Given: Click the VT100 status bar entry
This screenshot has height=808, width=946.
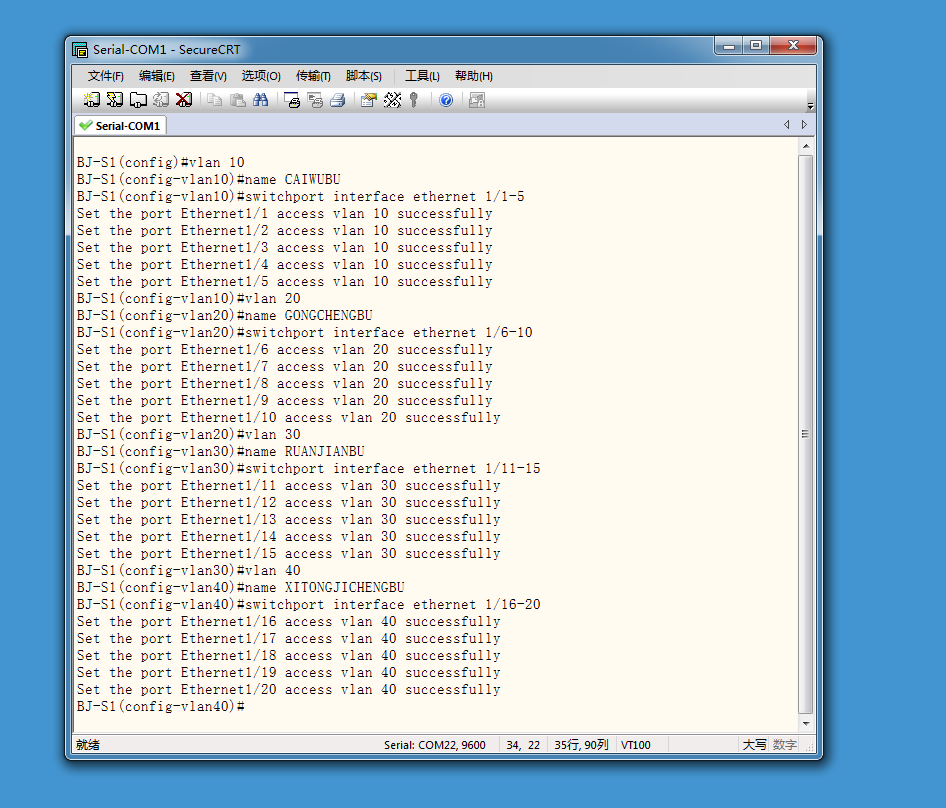Looking at the screenshot, I should click(x=636, y=745).
